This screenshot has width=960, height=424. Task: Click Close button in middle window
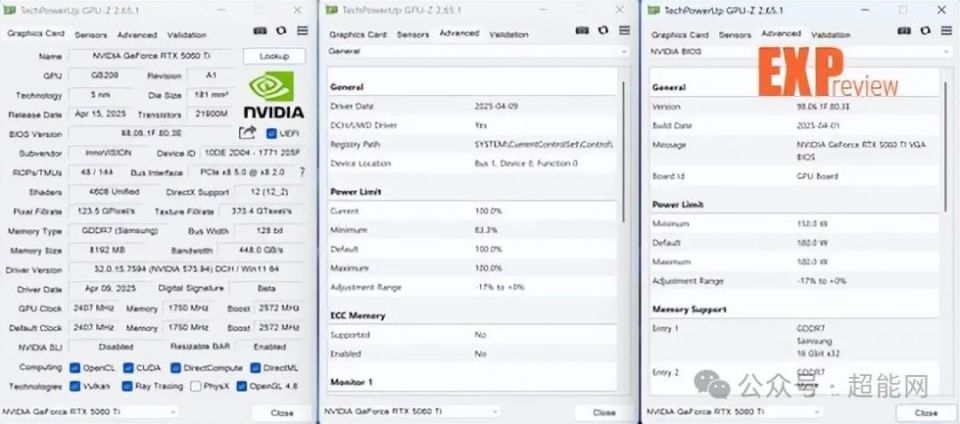pyautogui.click(x=604, y=412)
